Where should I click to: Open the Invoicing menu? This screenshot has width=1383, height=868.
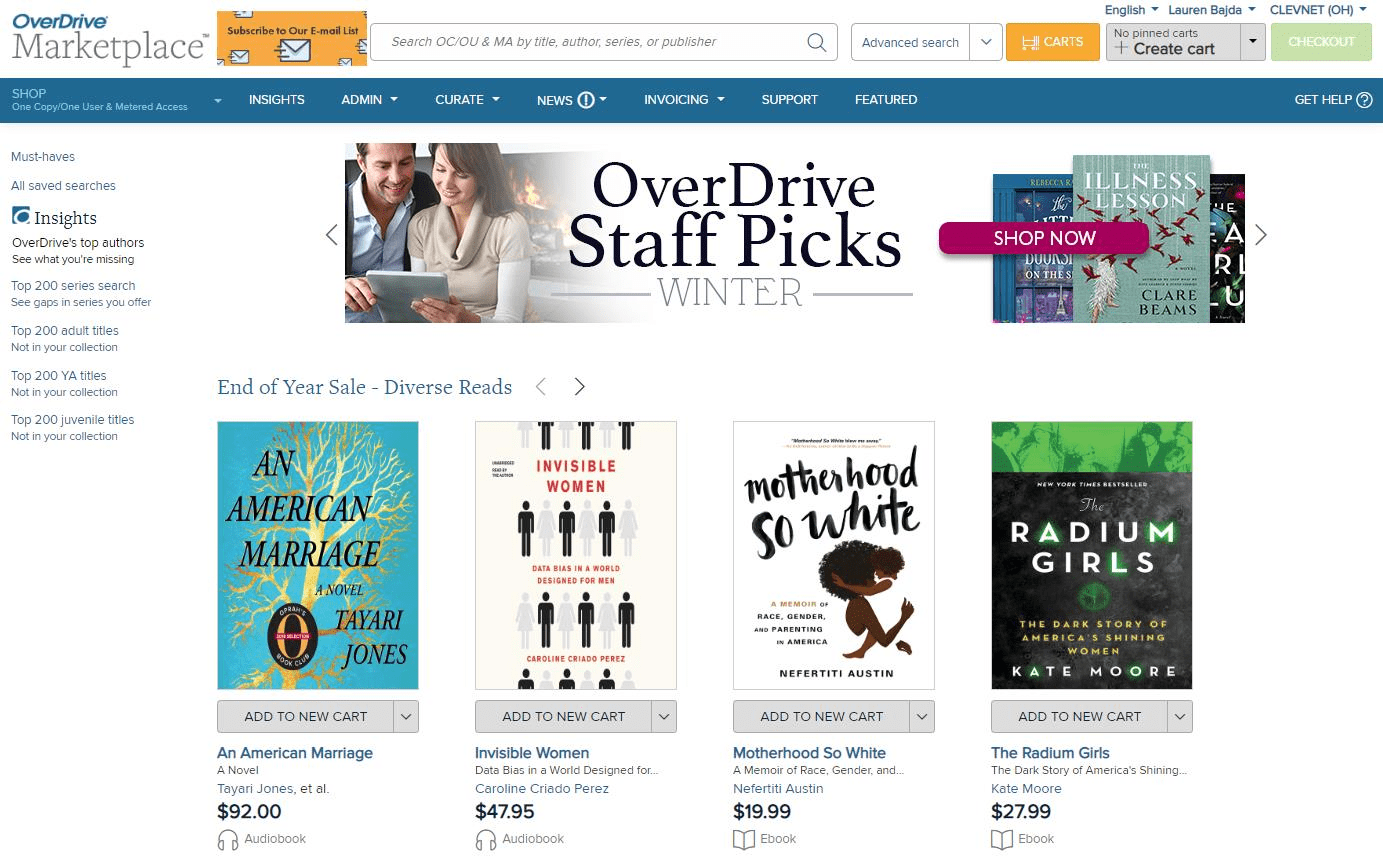click(684, 100)
